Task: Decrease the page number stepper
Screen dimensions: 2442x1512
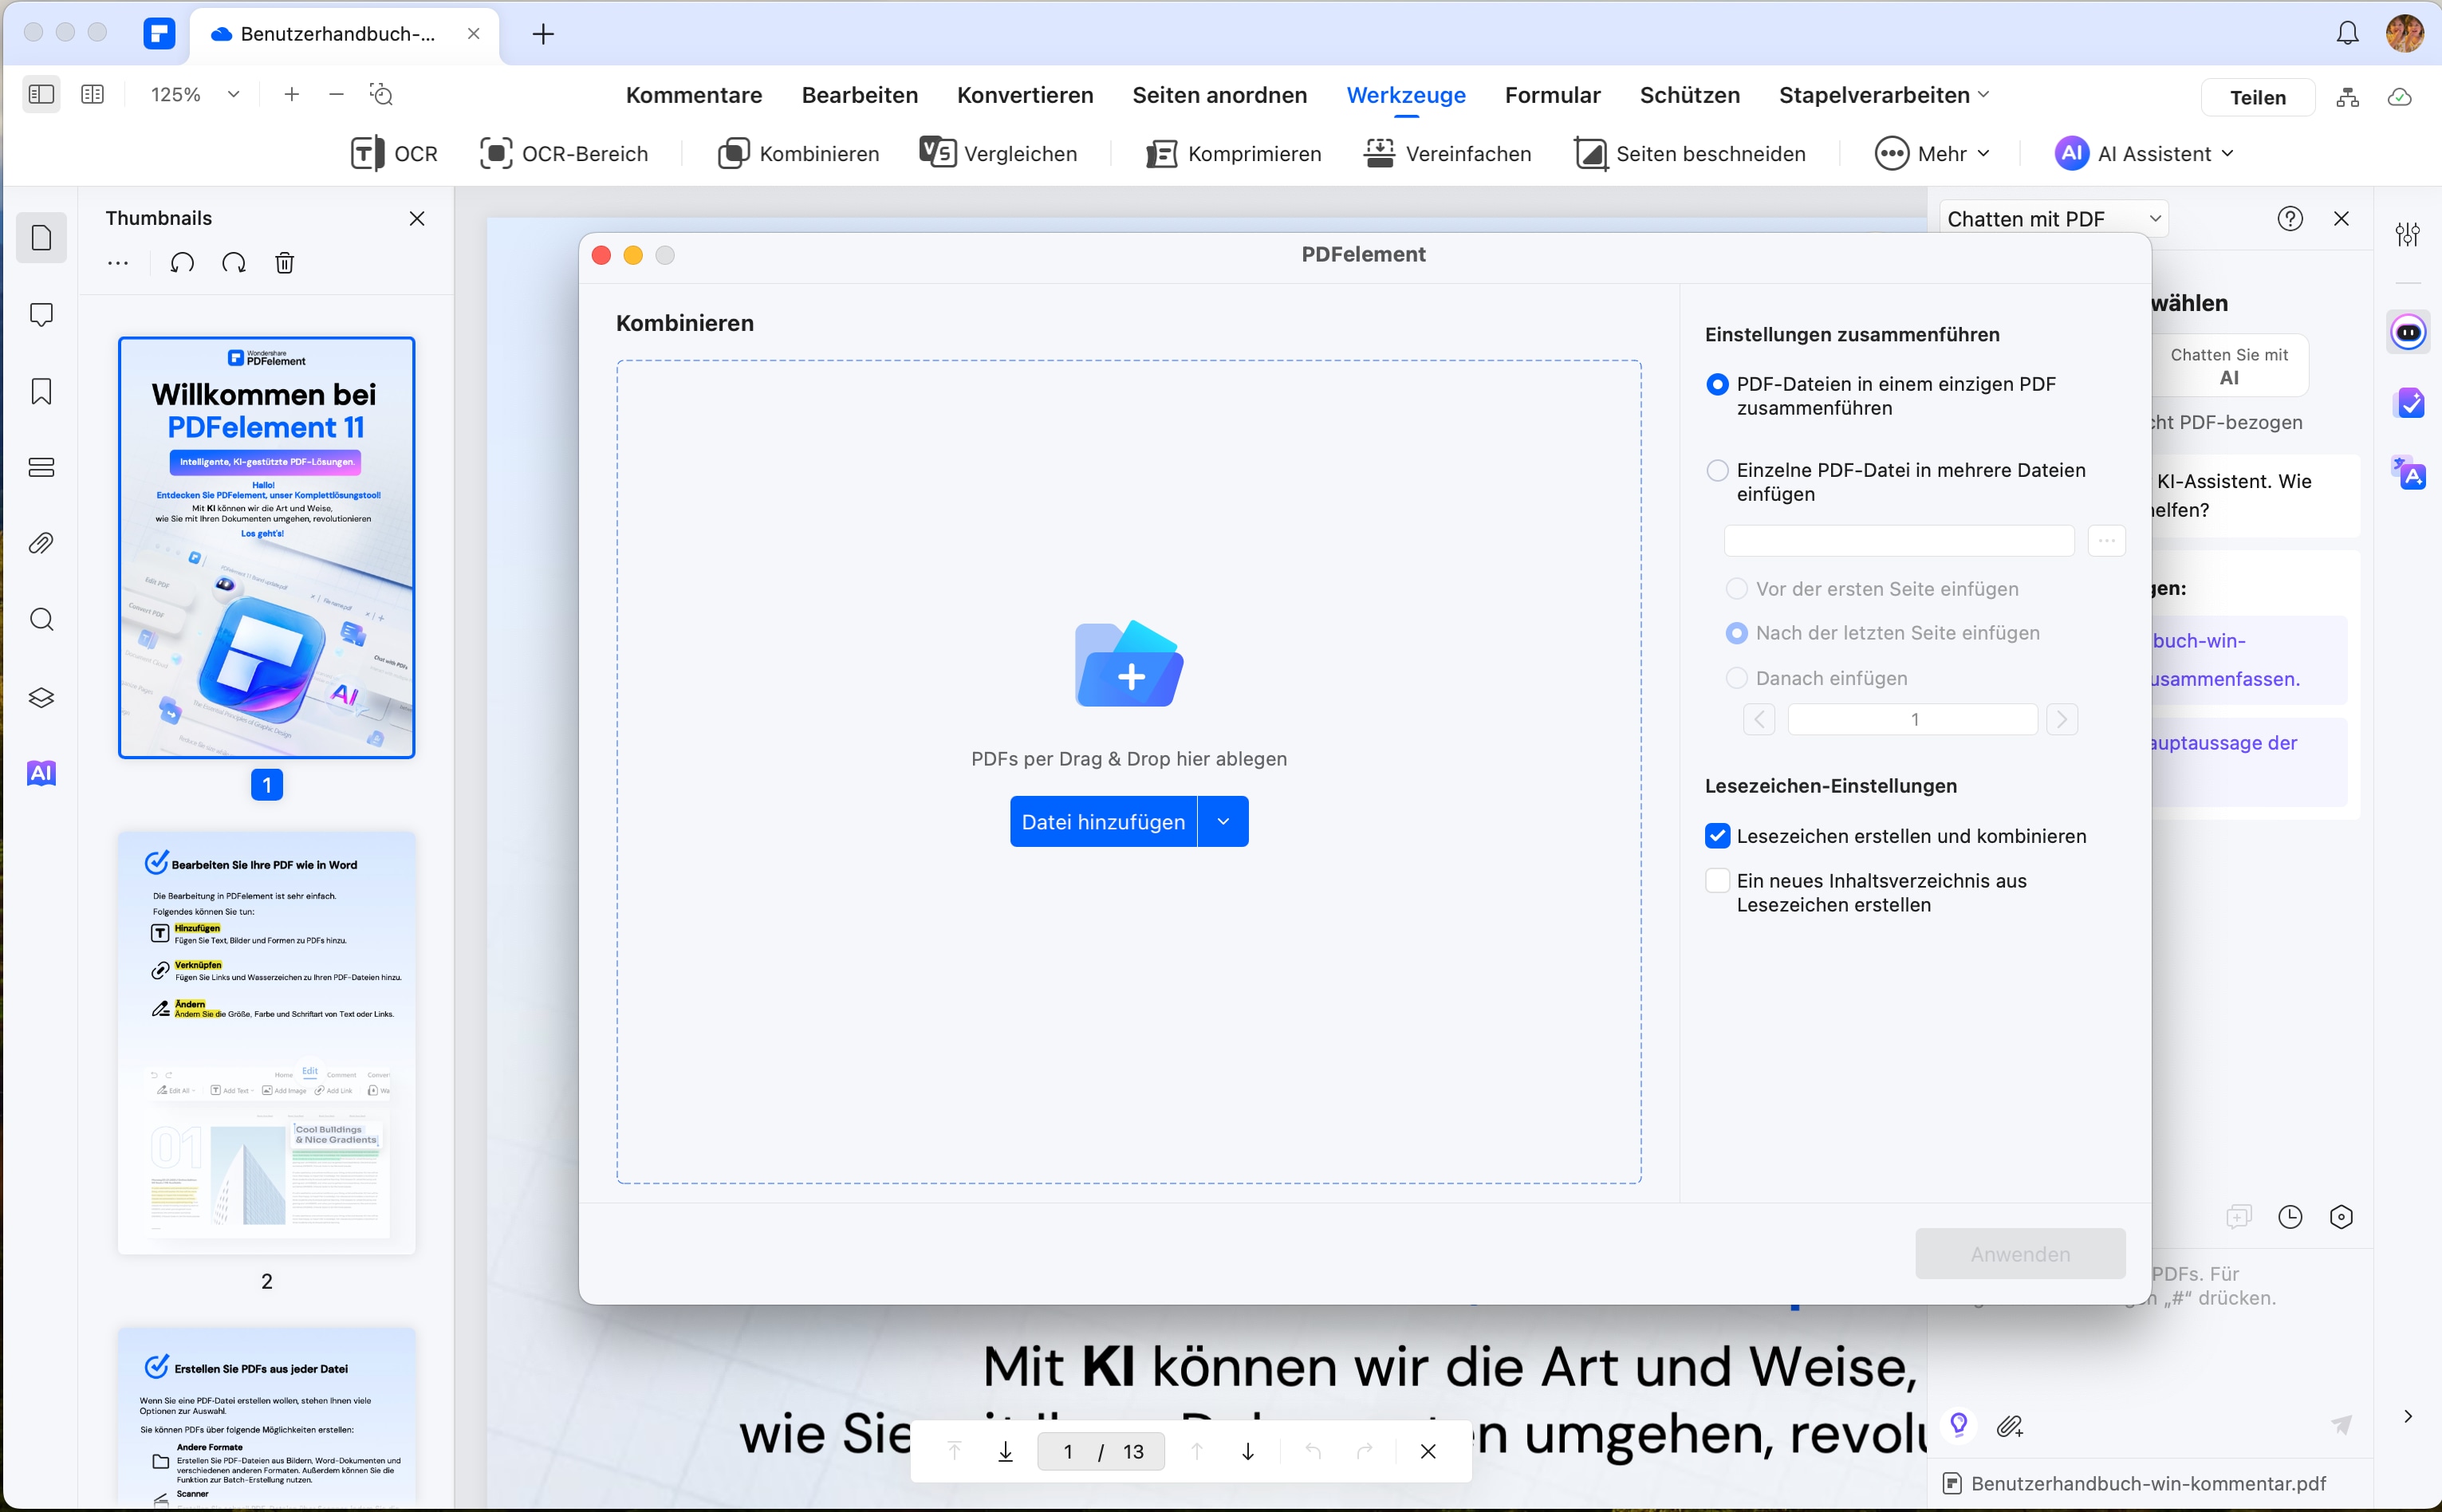Action: pos(1759,719)
